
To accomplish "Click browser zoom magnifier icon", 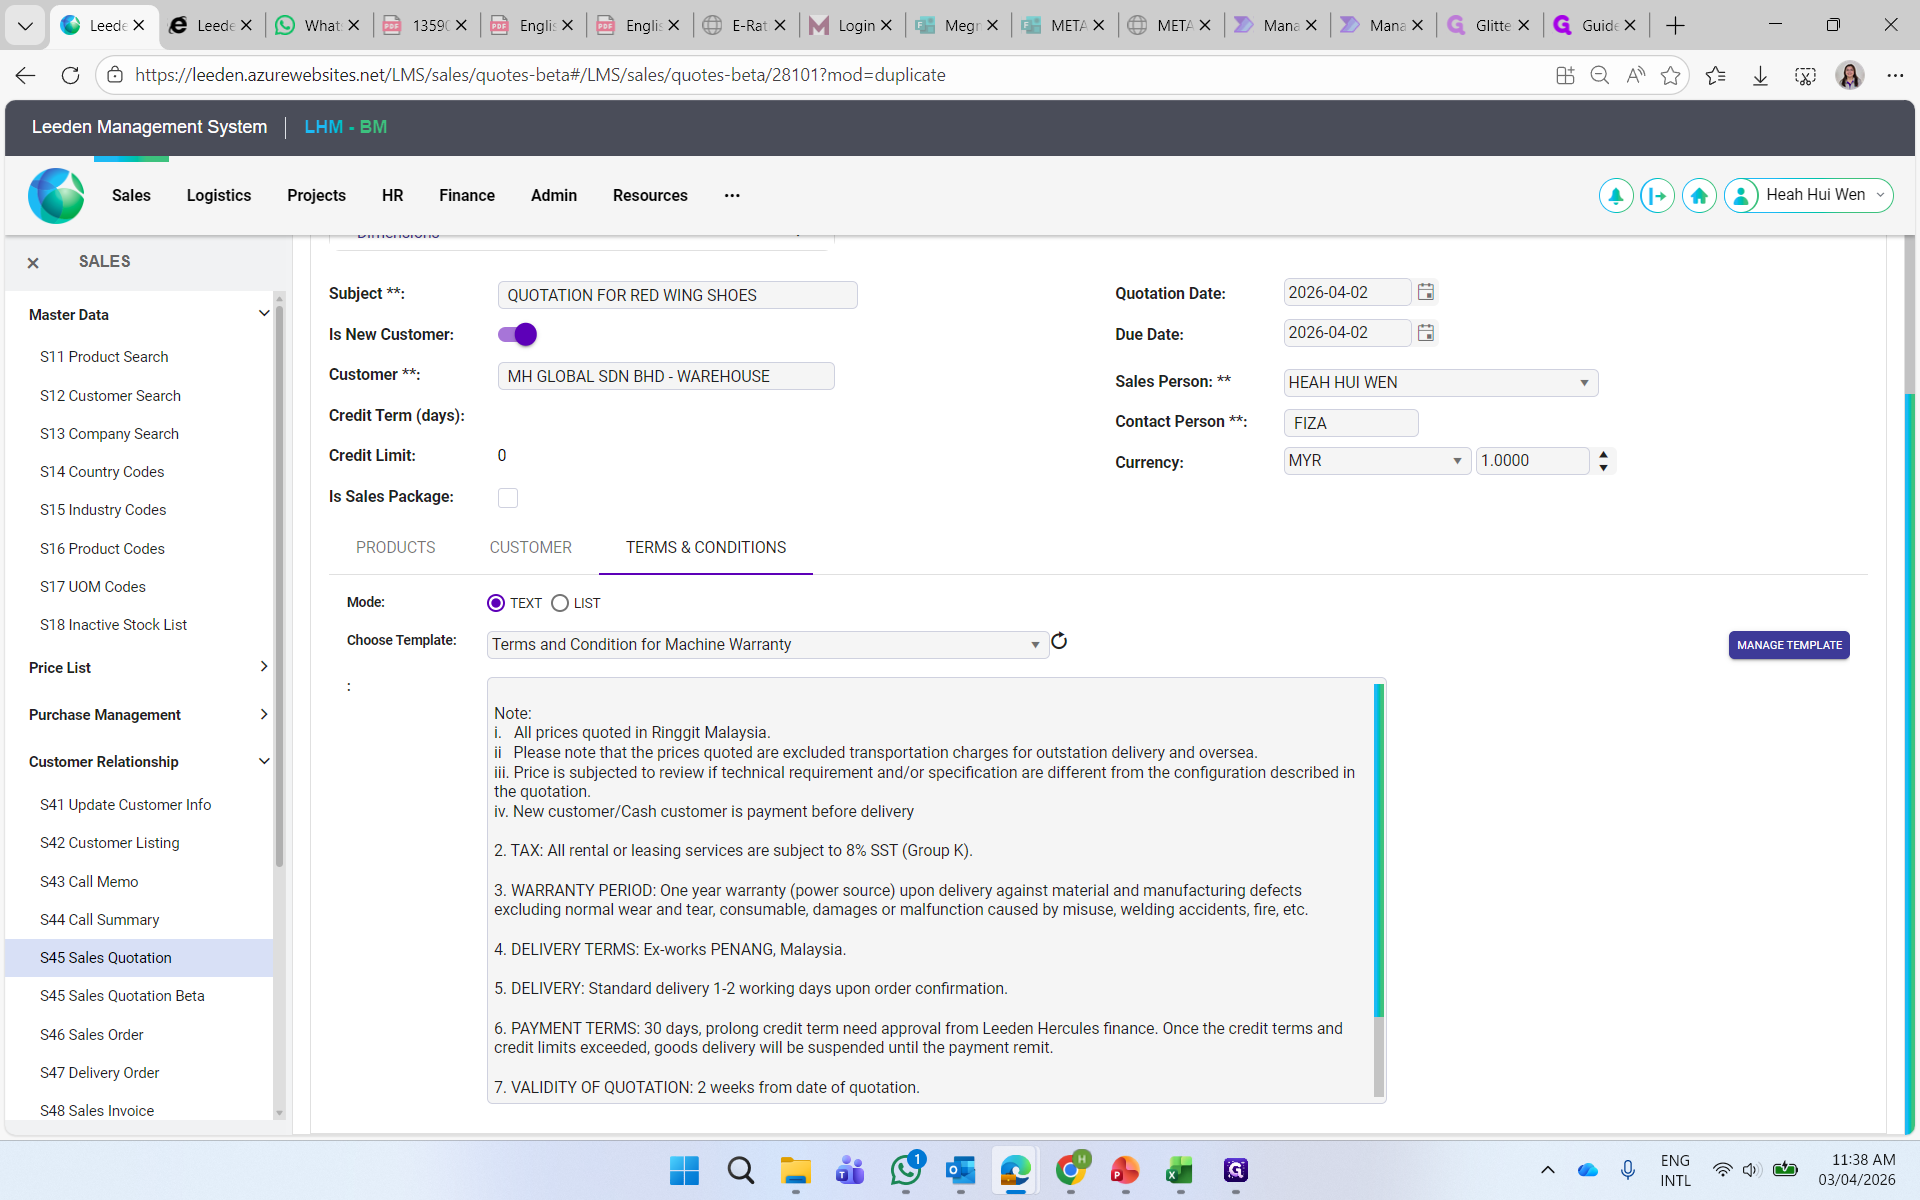I will coord(1600,75).
